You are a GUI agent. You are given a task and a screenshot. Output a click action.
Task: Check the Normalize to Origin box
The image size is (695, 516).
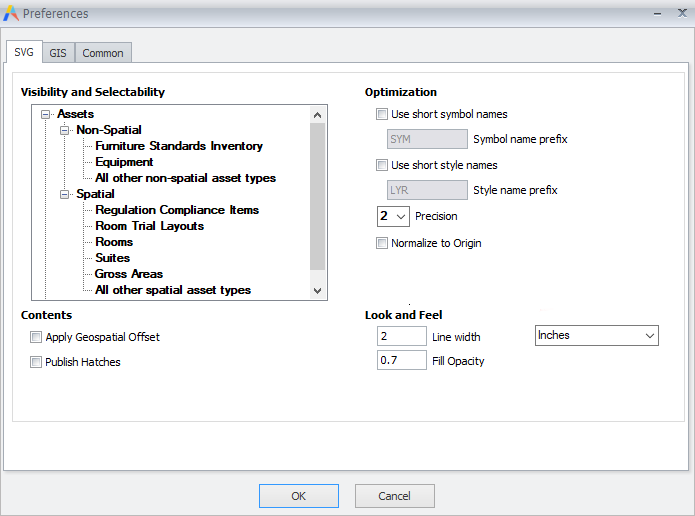382,243
